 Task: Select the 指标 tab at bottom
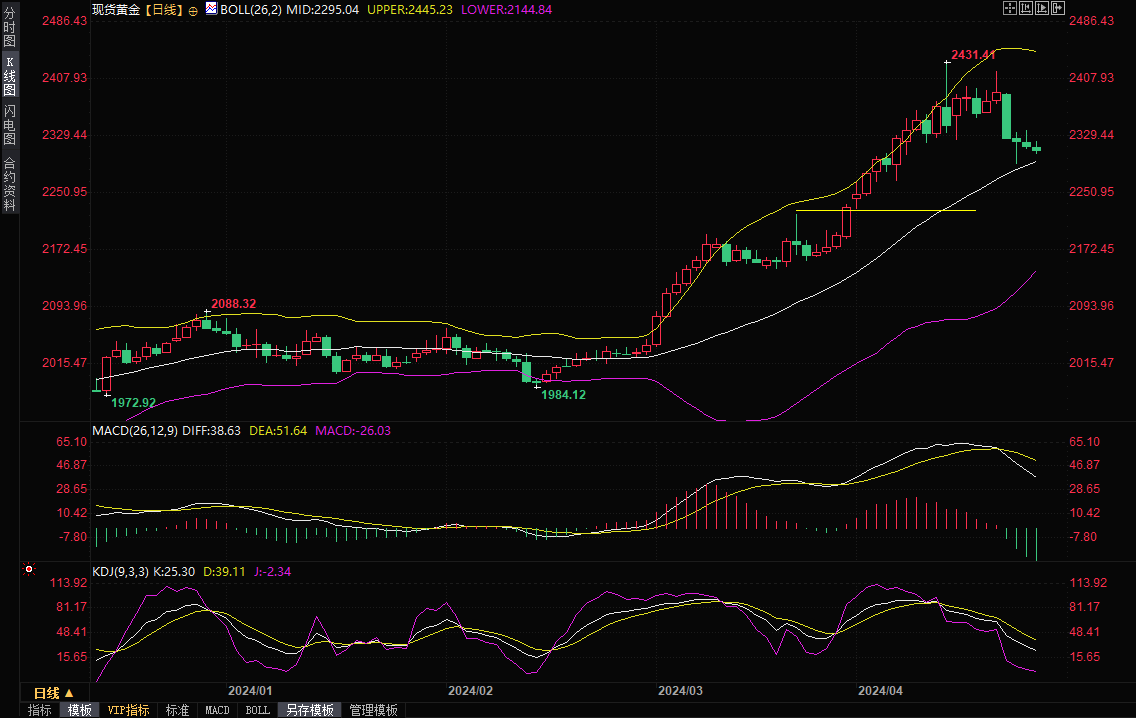pos(40,710)
